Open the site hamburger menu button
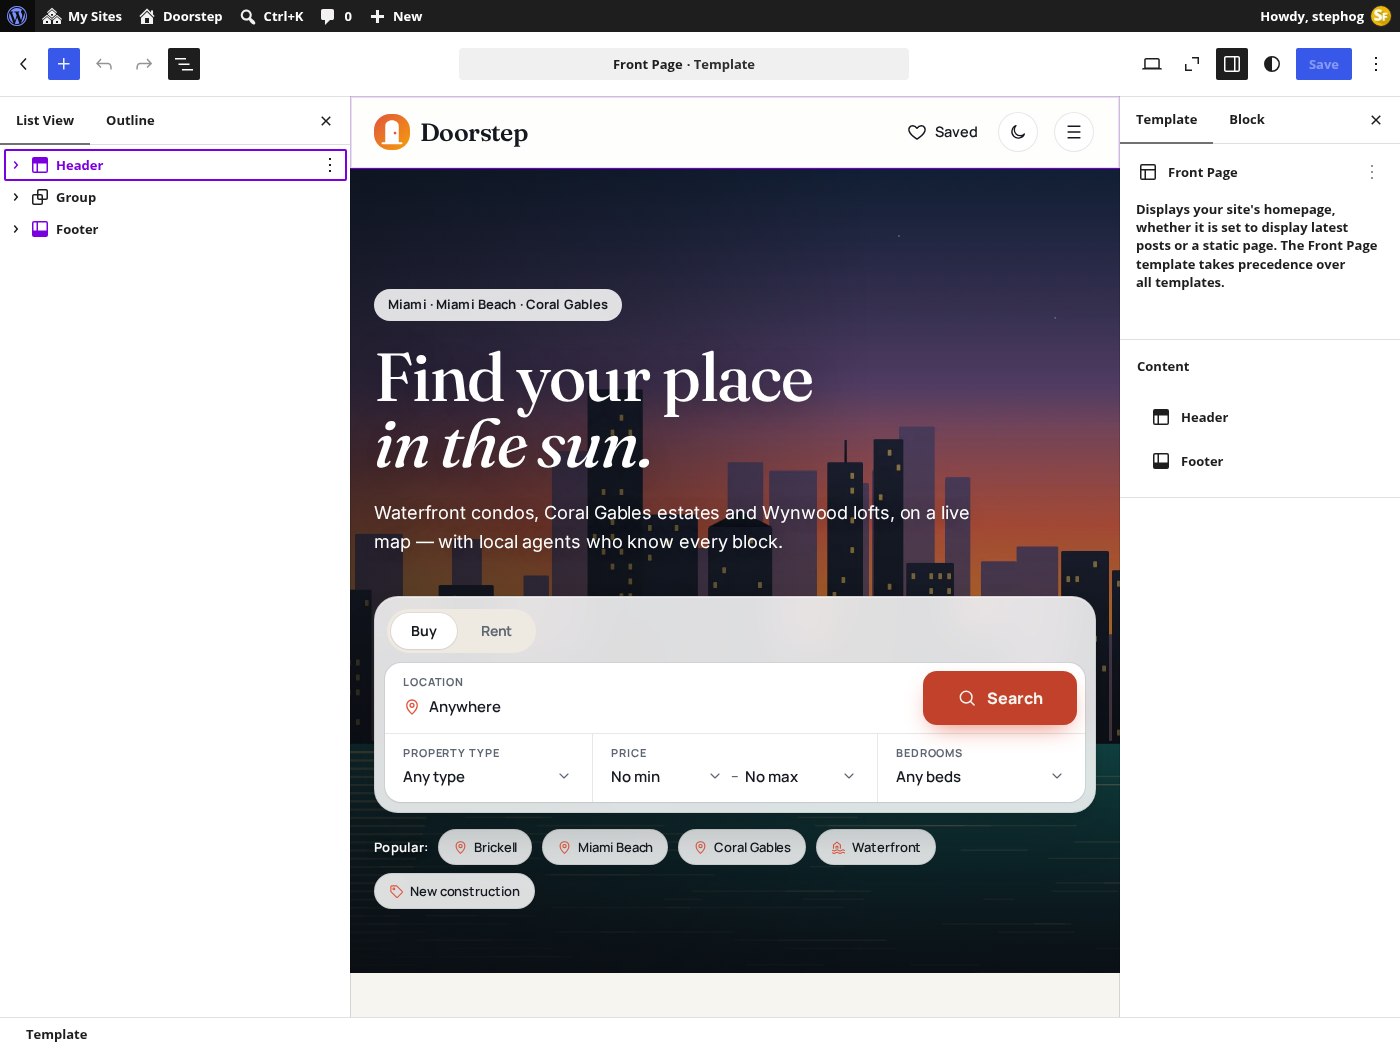 (1074, 132)
